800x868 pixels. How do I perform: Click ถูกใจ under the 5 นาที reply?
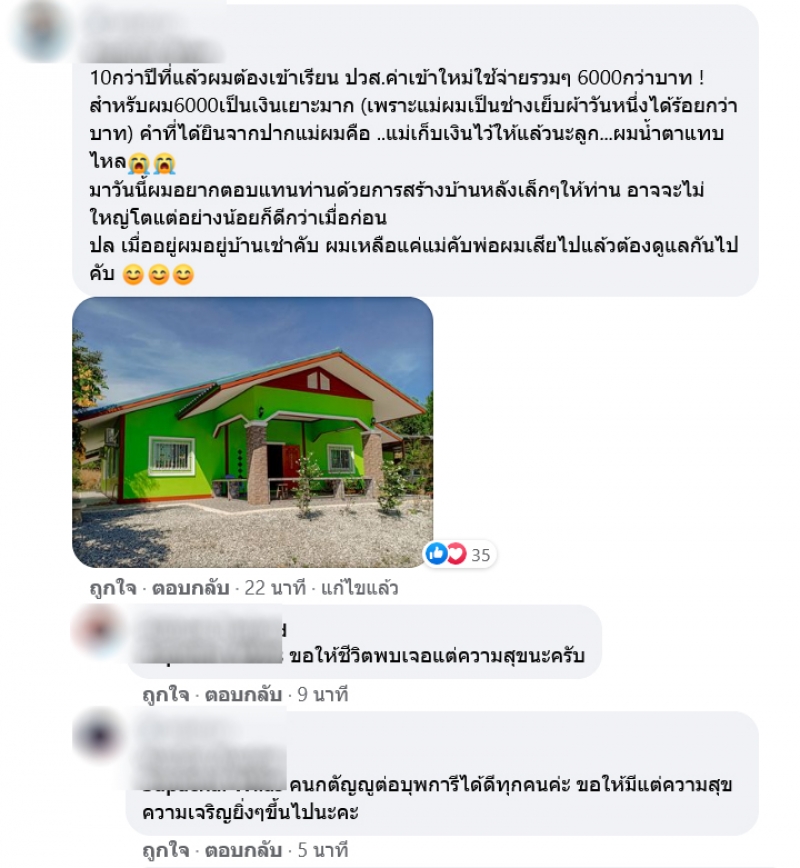click(x=166, y=850)
